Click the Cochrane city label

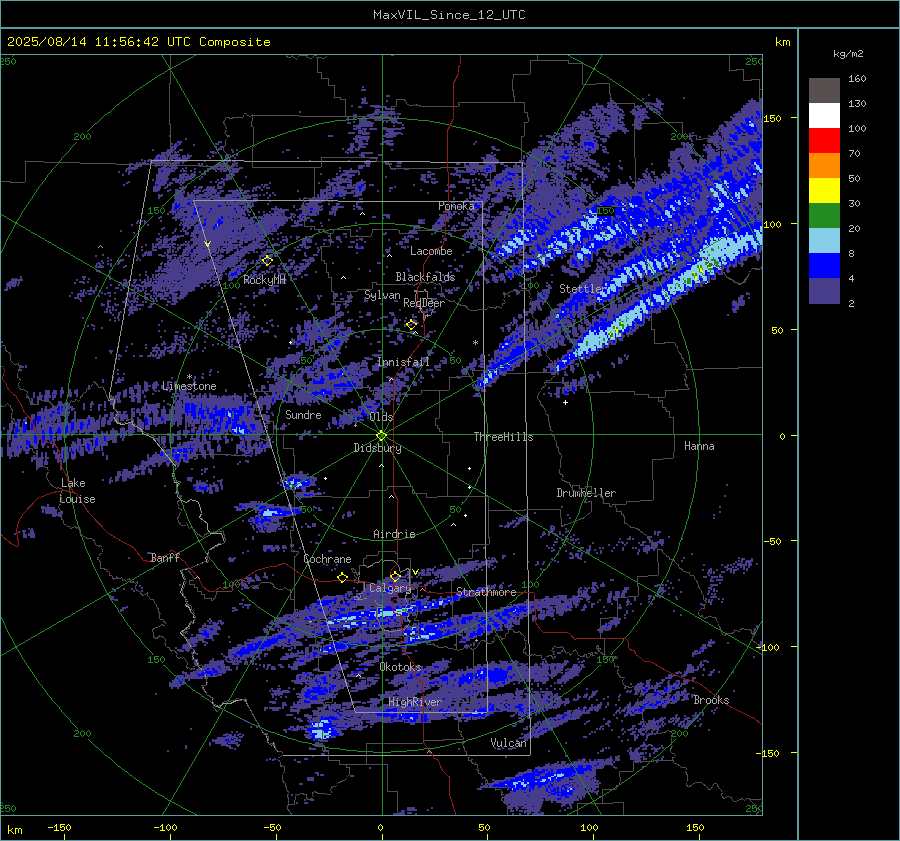327,559
